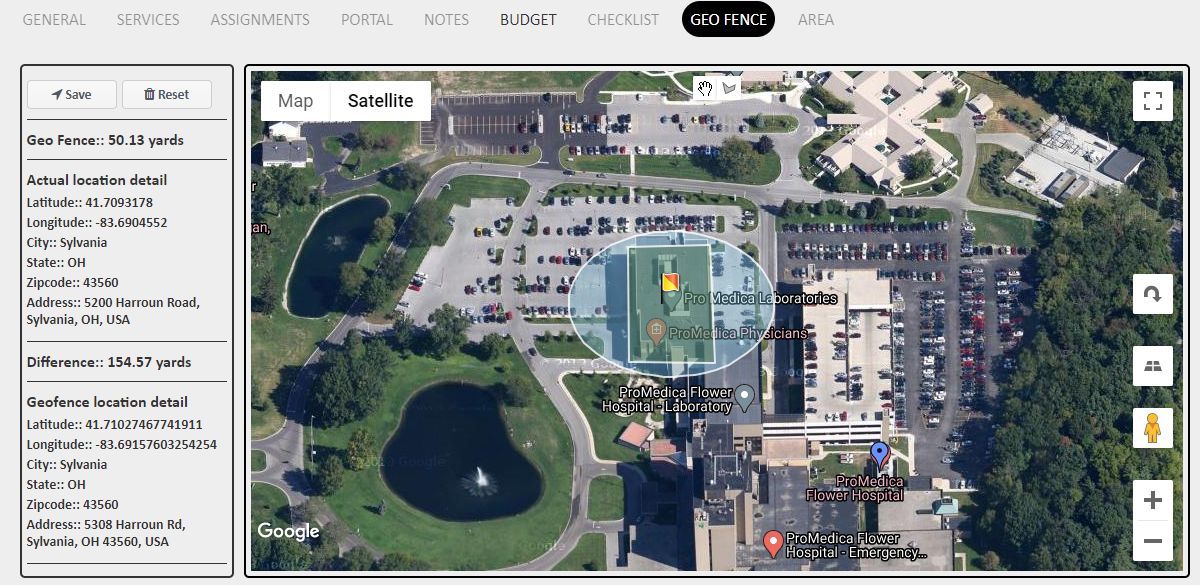This screenshot has width=1200, height=585.
Task: Reset the geofence location
Action: (x=167, y=94)
